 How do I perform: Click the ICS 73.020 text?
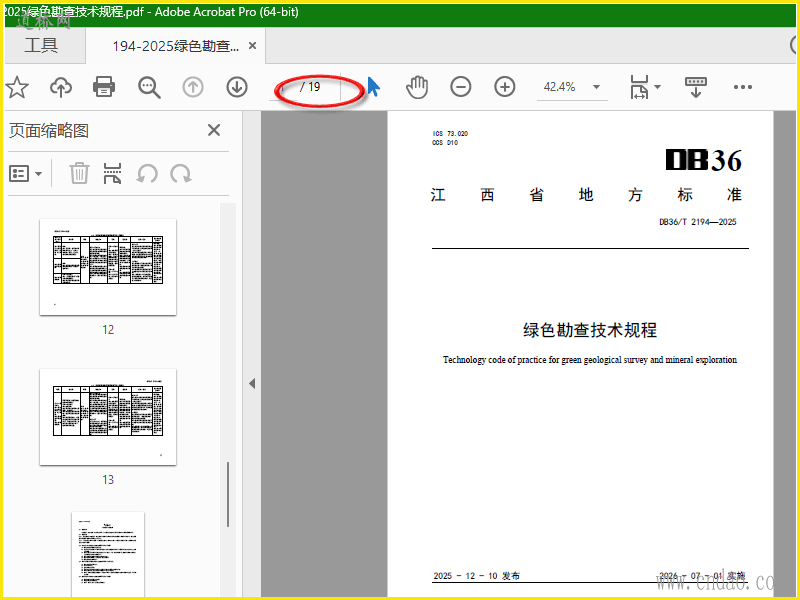pyautogui.click(x=450, y=134)
